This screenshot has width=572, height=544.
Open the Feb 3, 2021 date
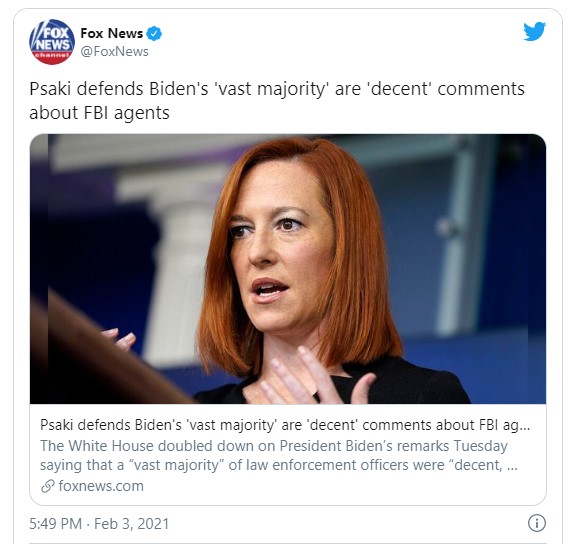tap(132, 524)
